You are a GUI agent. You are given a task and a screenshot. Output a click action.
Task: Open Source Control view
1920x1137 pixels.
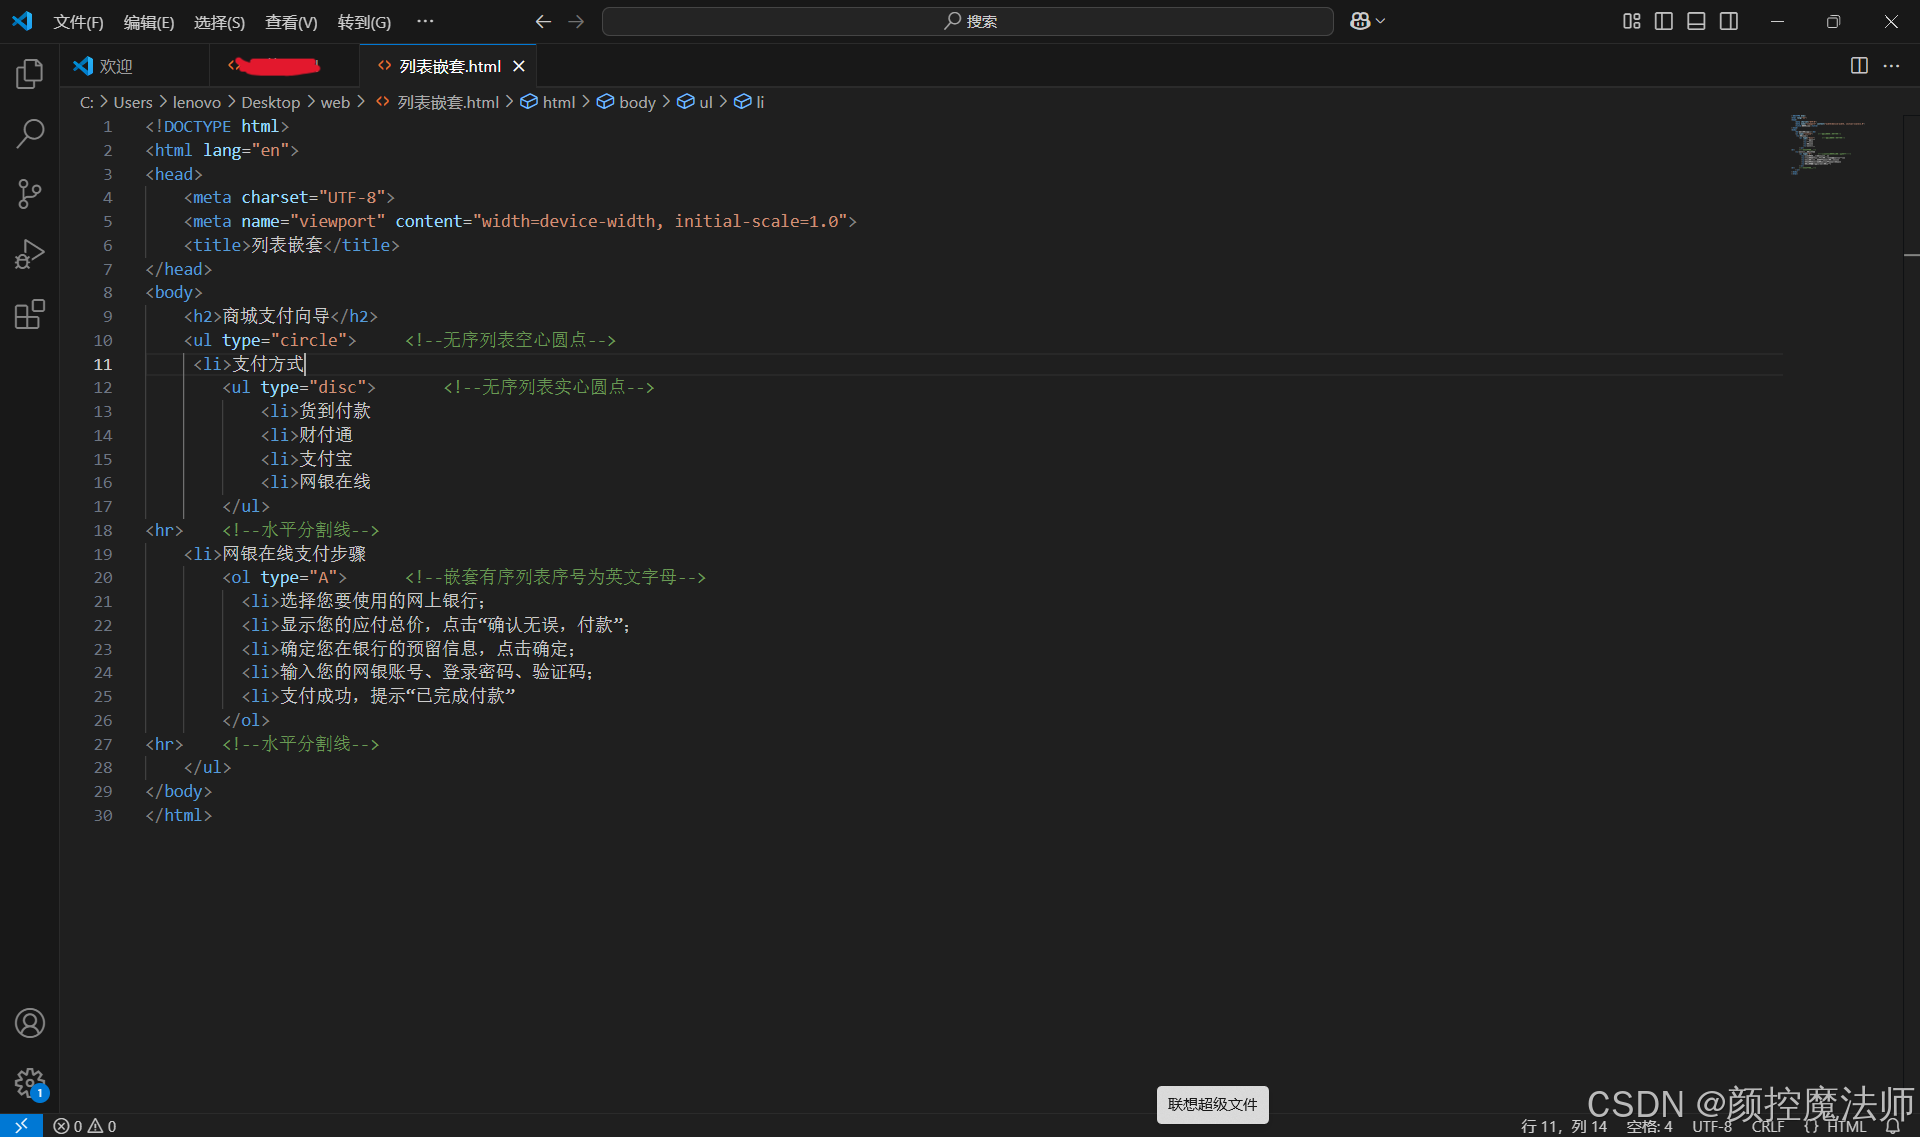(29, 194)
